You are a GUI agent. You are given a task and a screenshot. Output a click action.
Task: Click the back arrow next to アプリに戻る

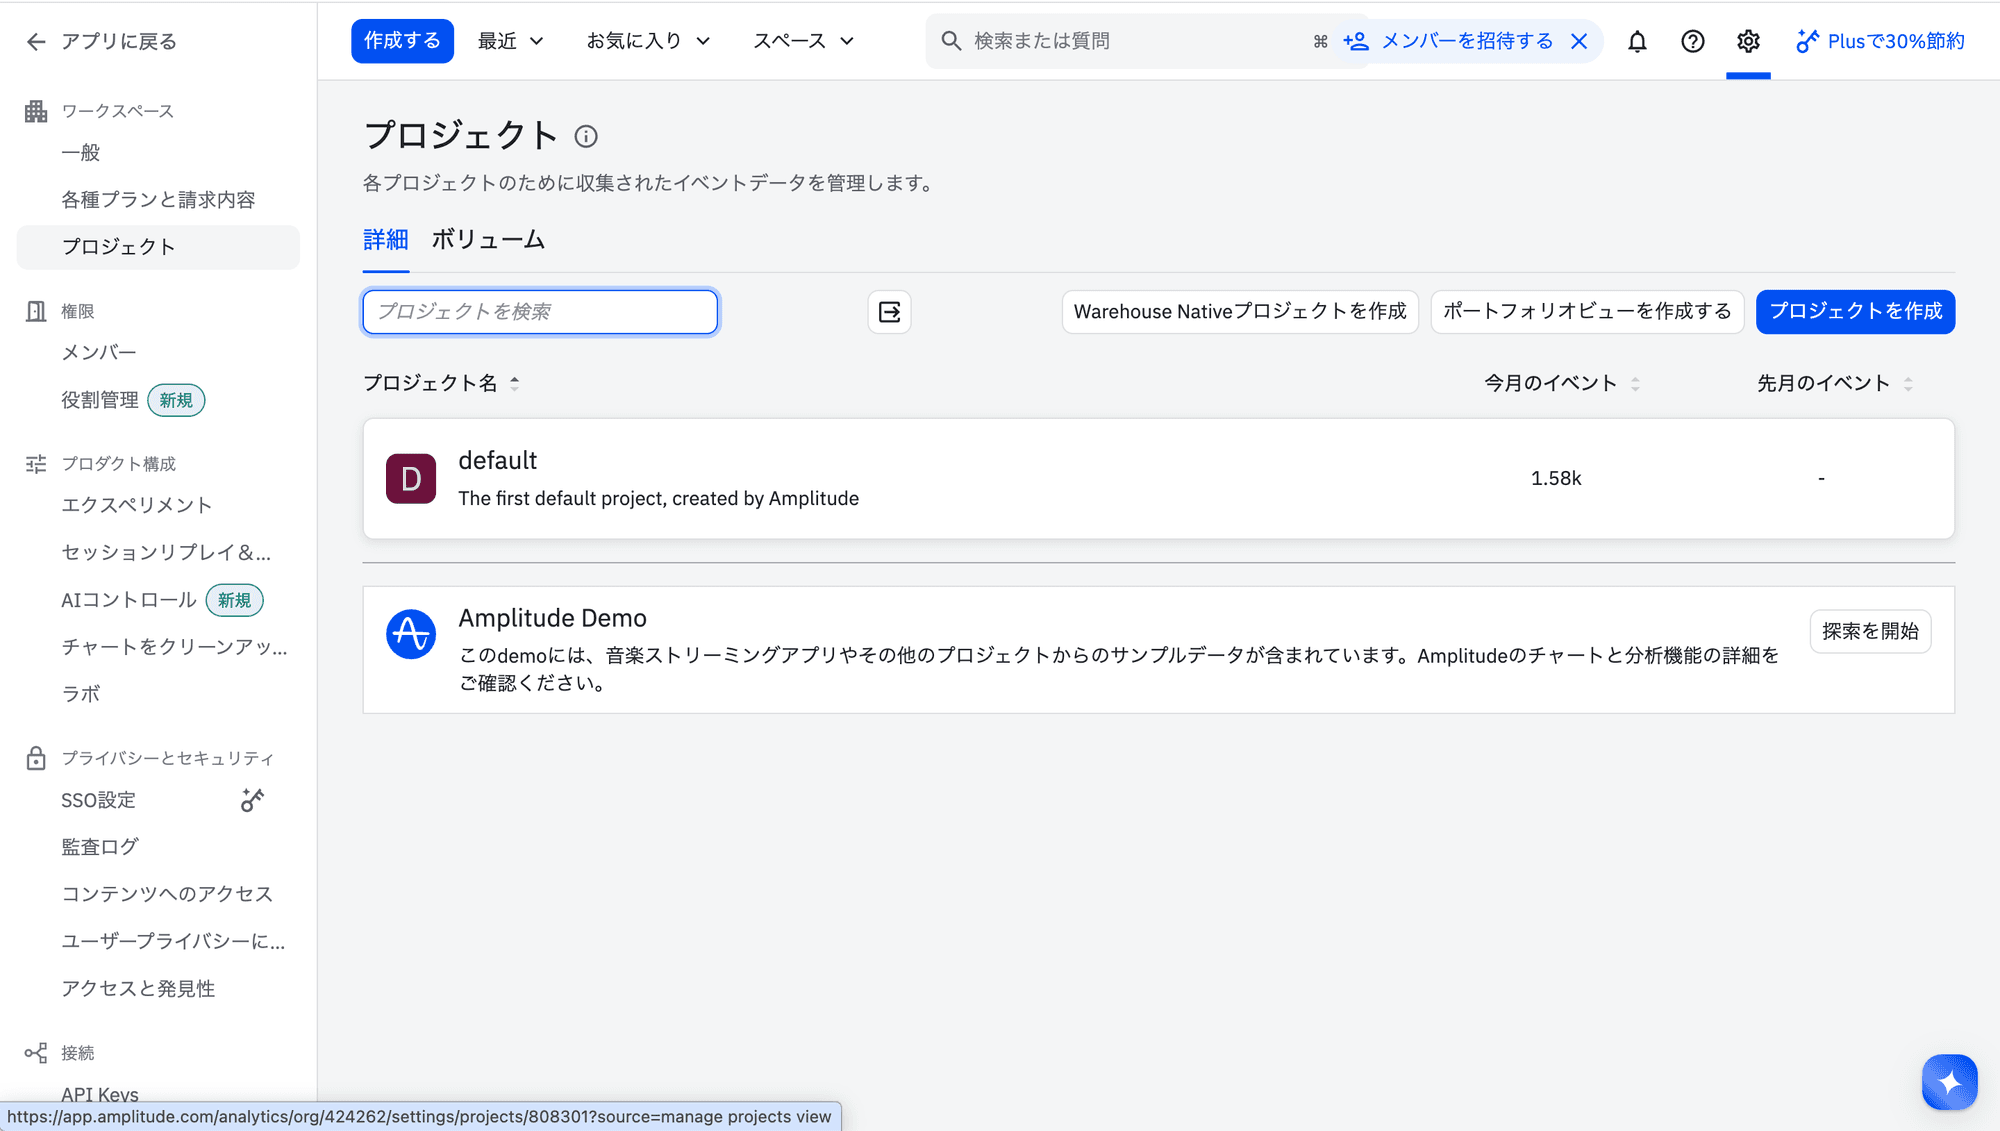35,41
